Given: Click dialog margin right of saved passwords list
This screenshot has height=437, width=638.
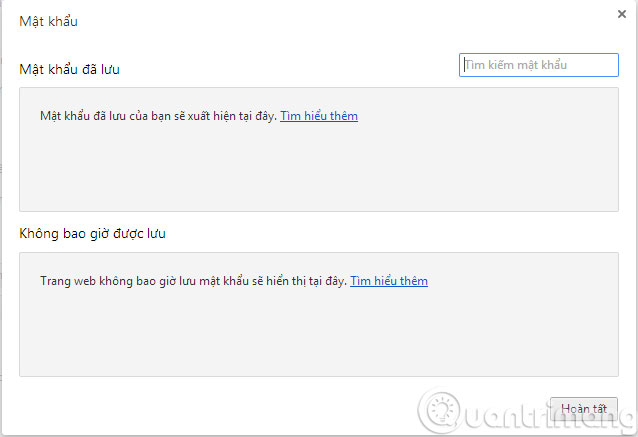Looking at the screenshot, I should coord(627,150).
